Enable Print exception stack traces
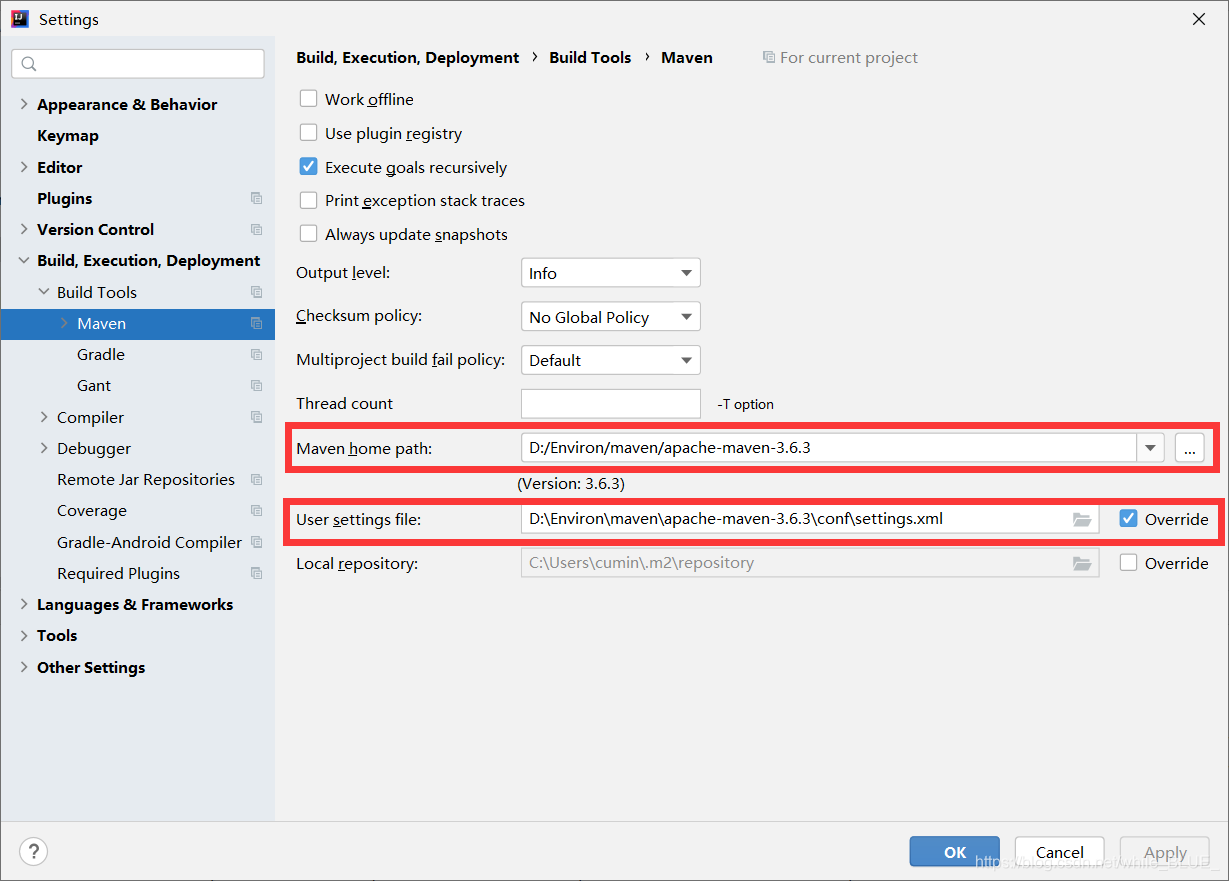The height and width of the screenshot is (881, 1229). 309,201
